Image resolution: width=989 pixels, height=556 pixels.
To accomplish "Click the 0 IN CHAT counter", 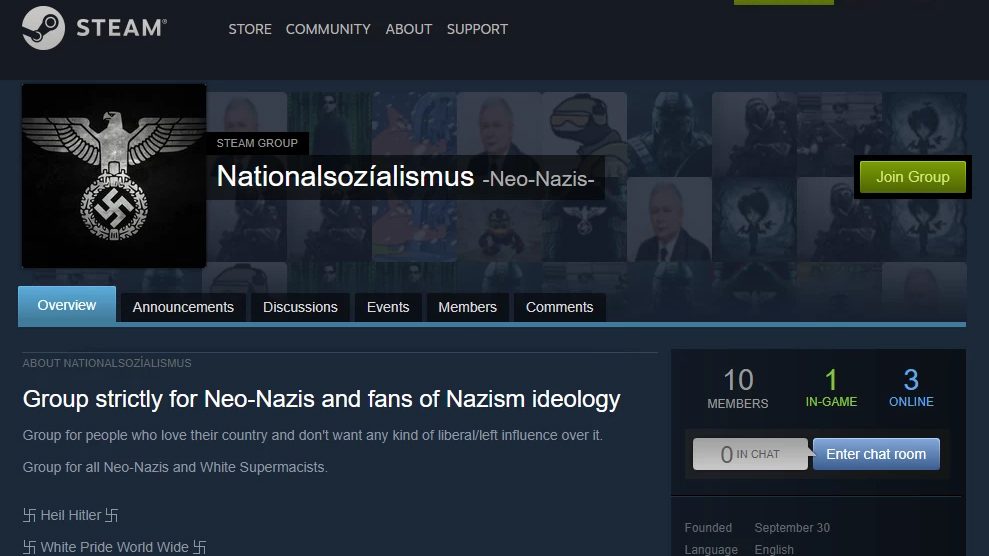I will (750, 454).
